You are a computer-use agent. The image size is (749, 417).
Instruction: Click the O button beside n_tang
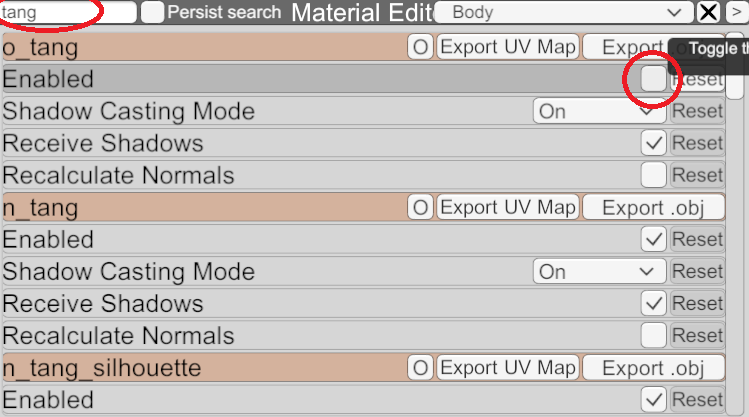coord(420,208)
